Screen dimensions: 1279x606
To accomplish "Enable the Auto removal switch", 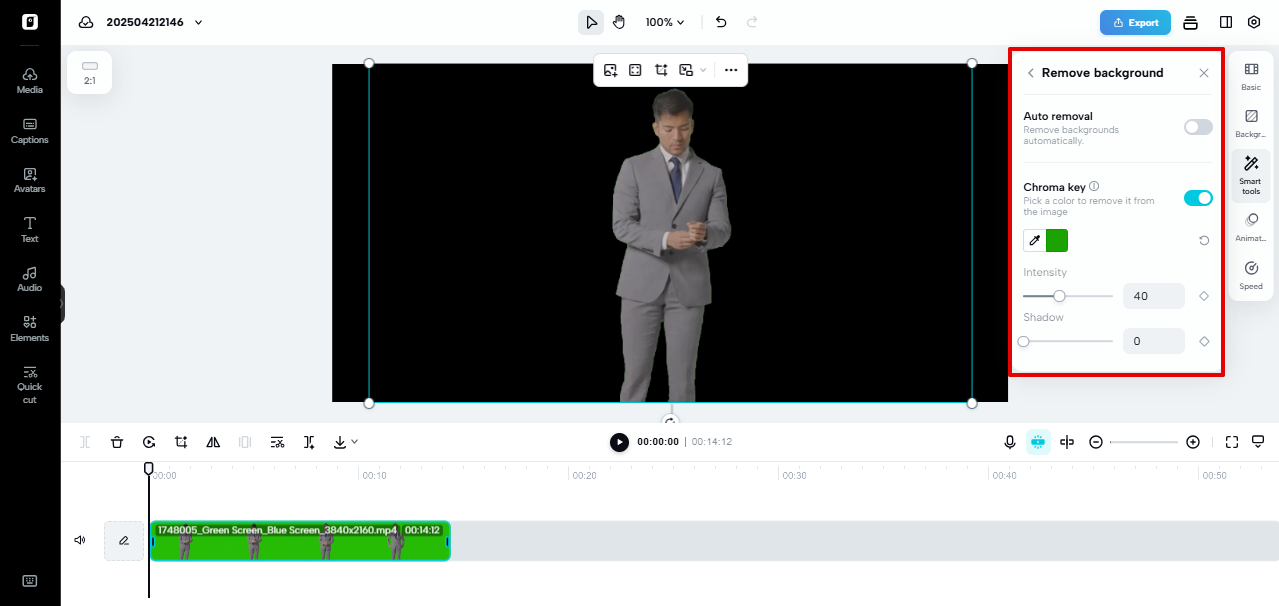I will 1198,127.
